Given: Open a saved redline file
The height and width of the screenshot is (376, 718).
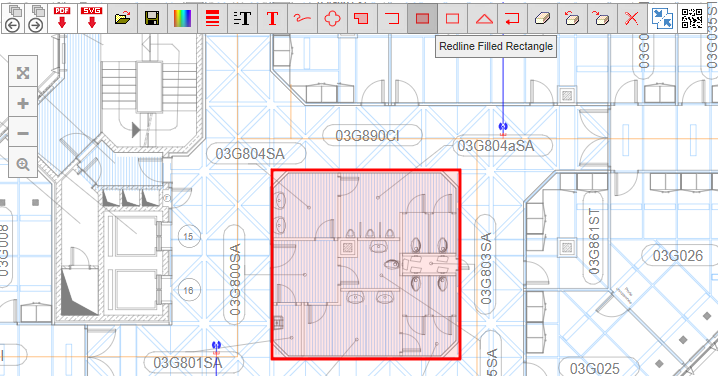Looking at the screenshot, I should [122, 18].
